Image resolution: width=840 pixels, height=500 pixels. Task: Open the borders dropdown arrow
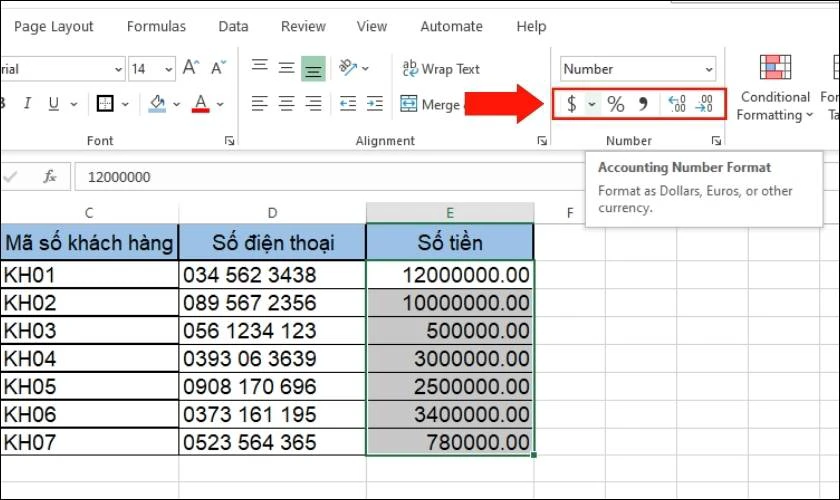click(125, 104)
